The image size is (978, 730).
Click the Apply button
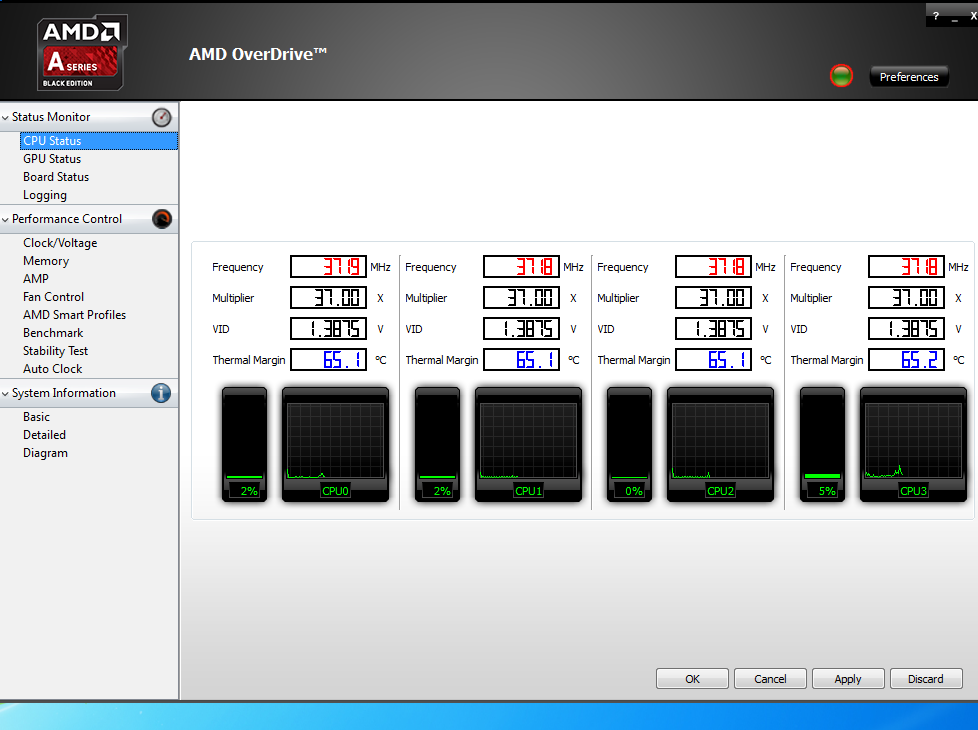848,679
